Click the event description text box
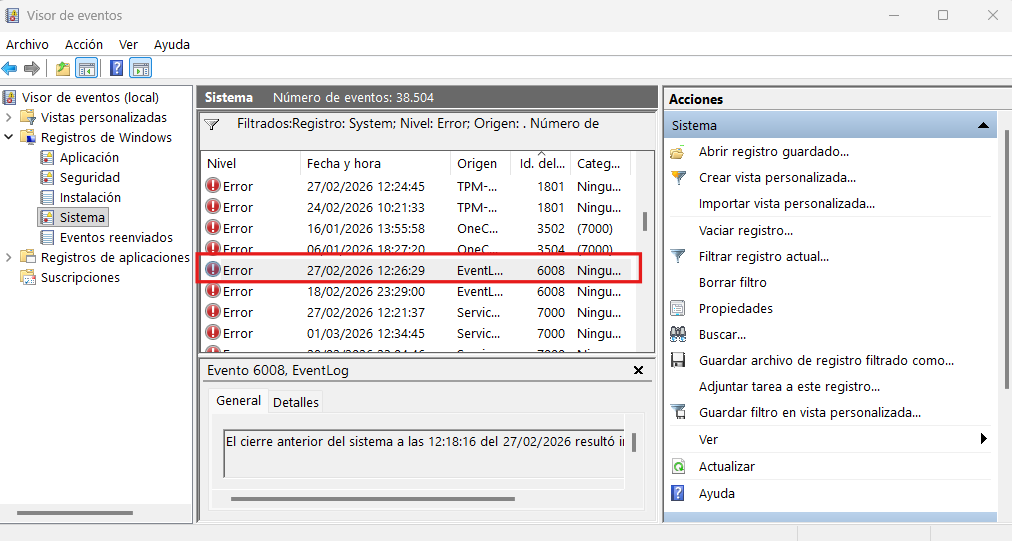Viewport: 1012px width, 541px height. coord(424,453)
